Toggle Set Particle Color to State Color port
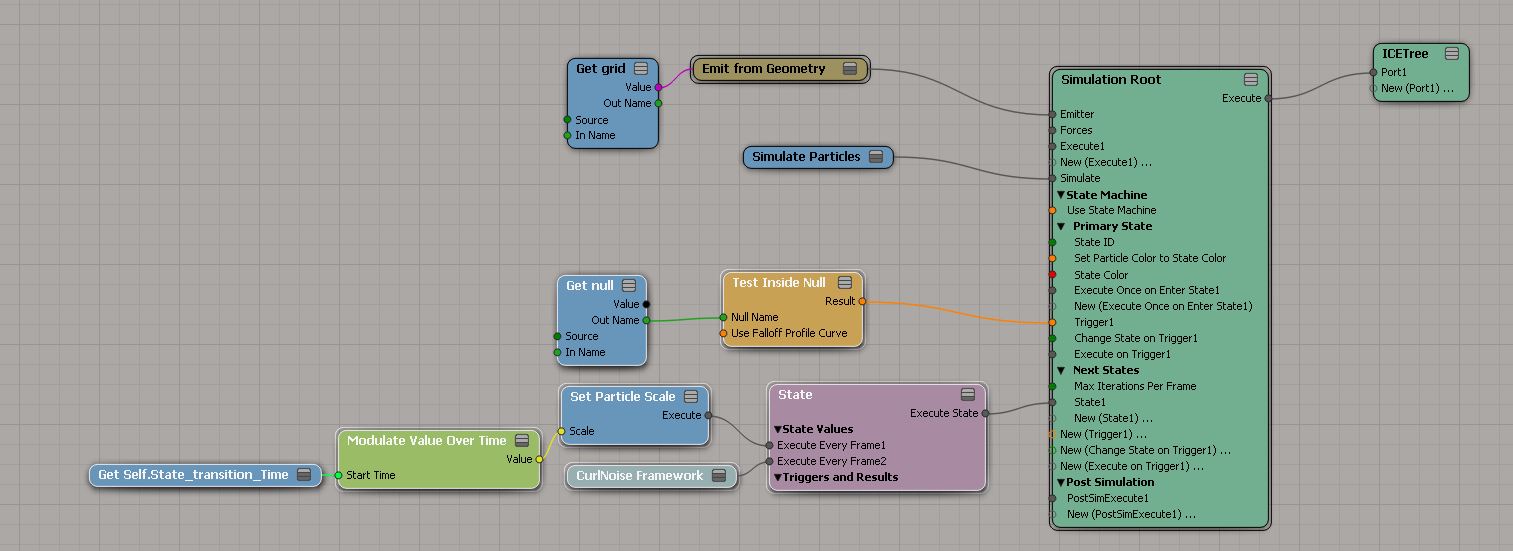This screenshot has width=1513, height=551. point(1052,259)
